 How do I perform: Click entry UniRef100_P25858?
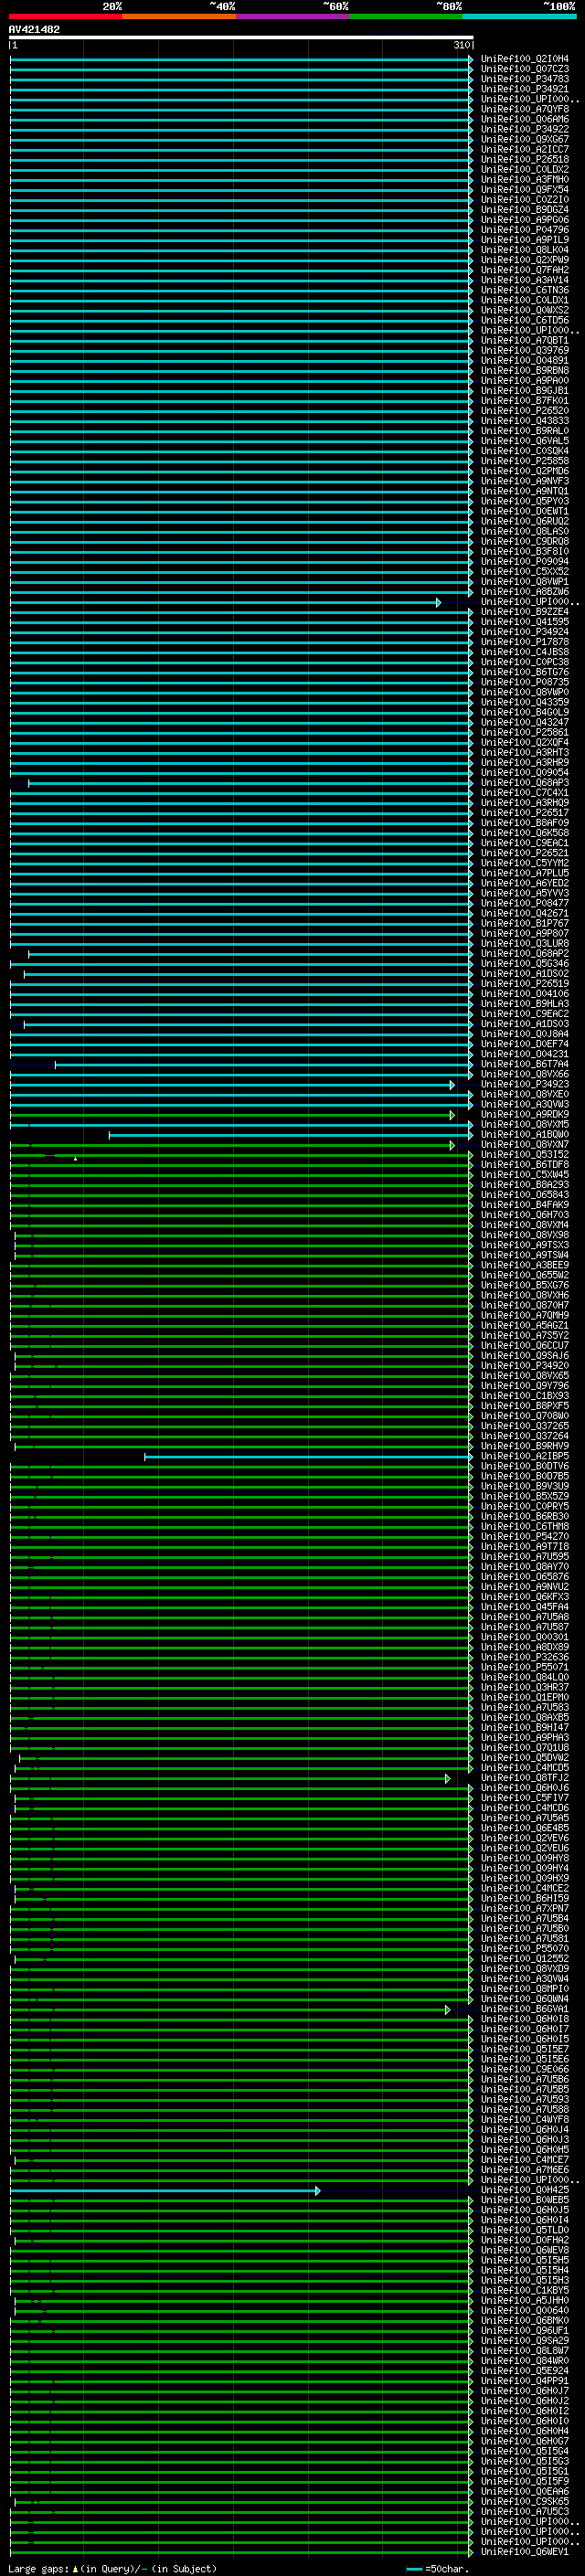[x=525, y=461]
